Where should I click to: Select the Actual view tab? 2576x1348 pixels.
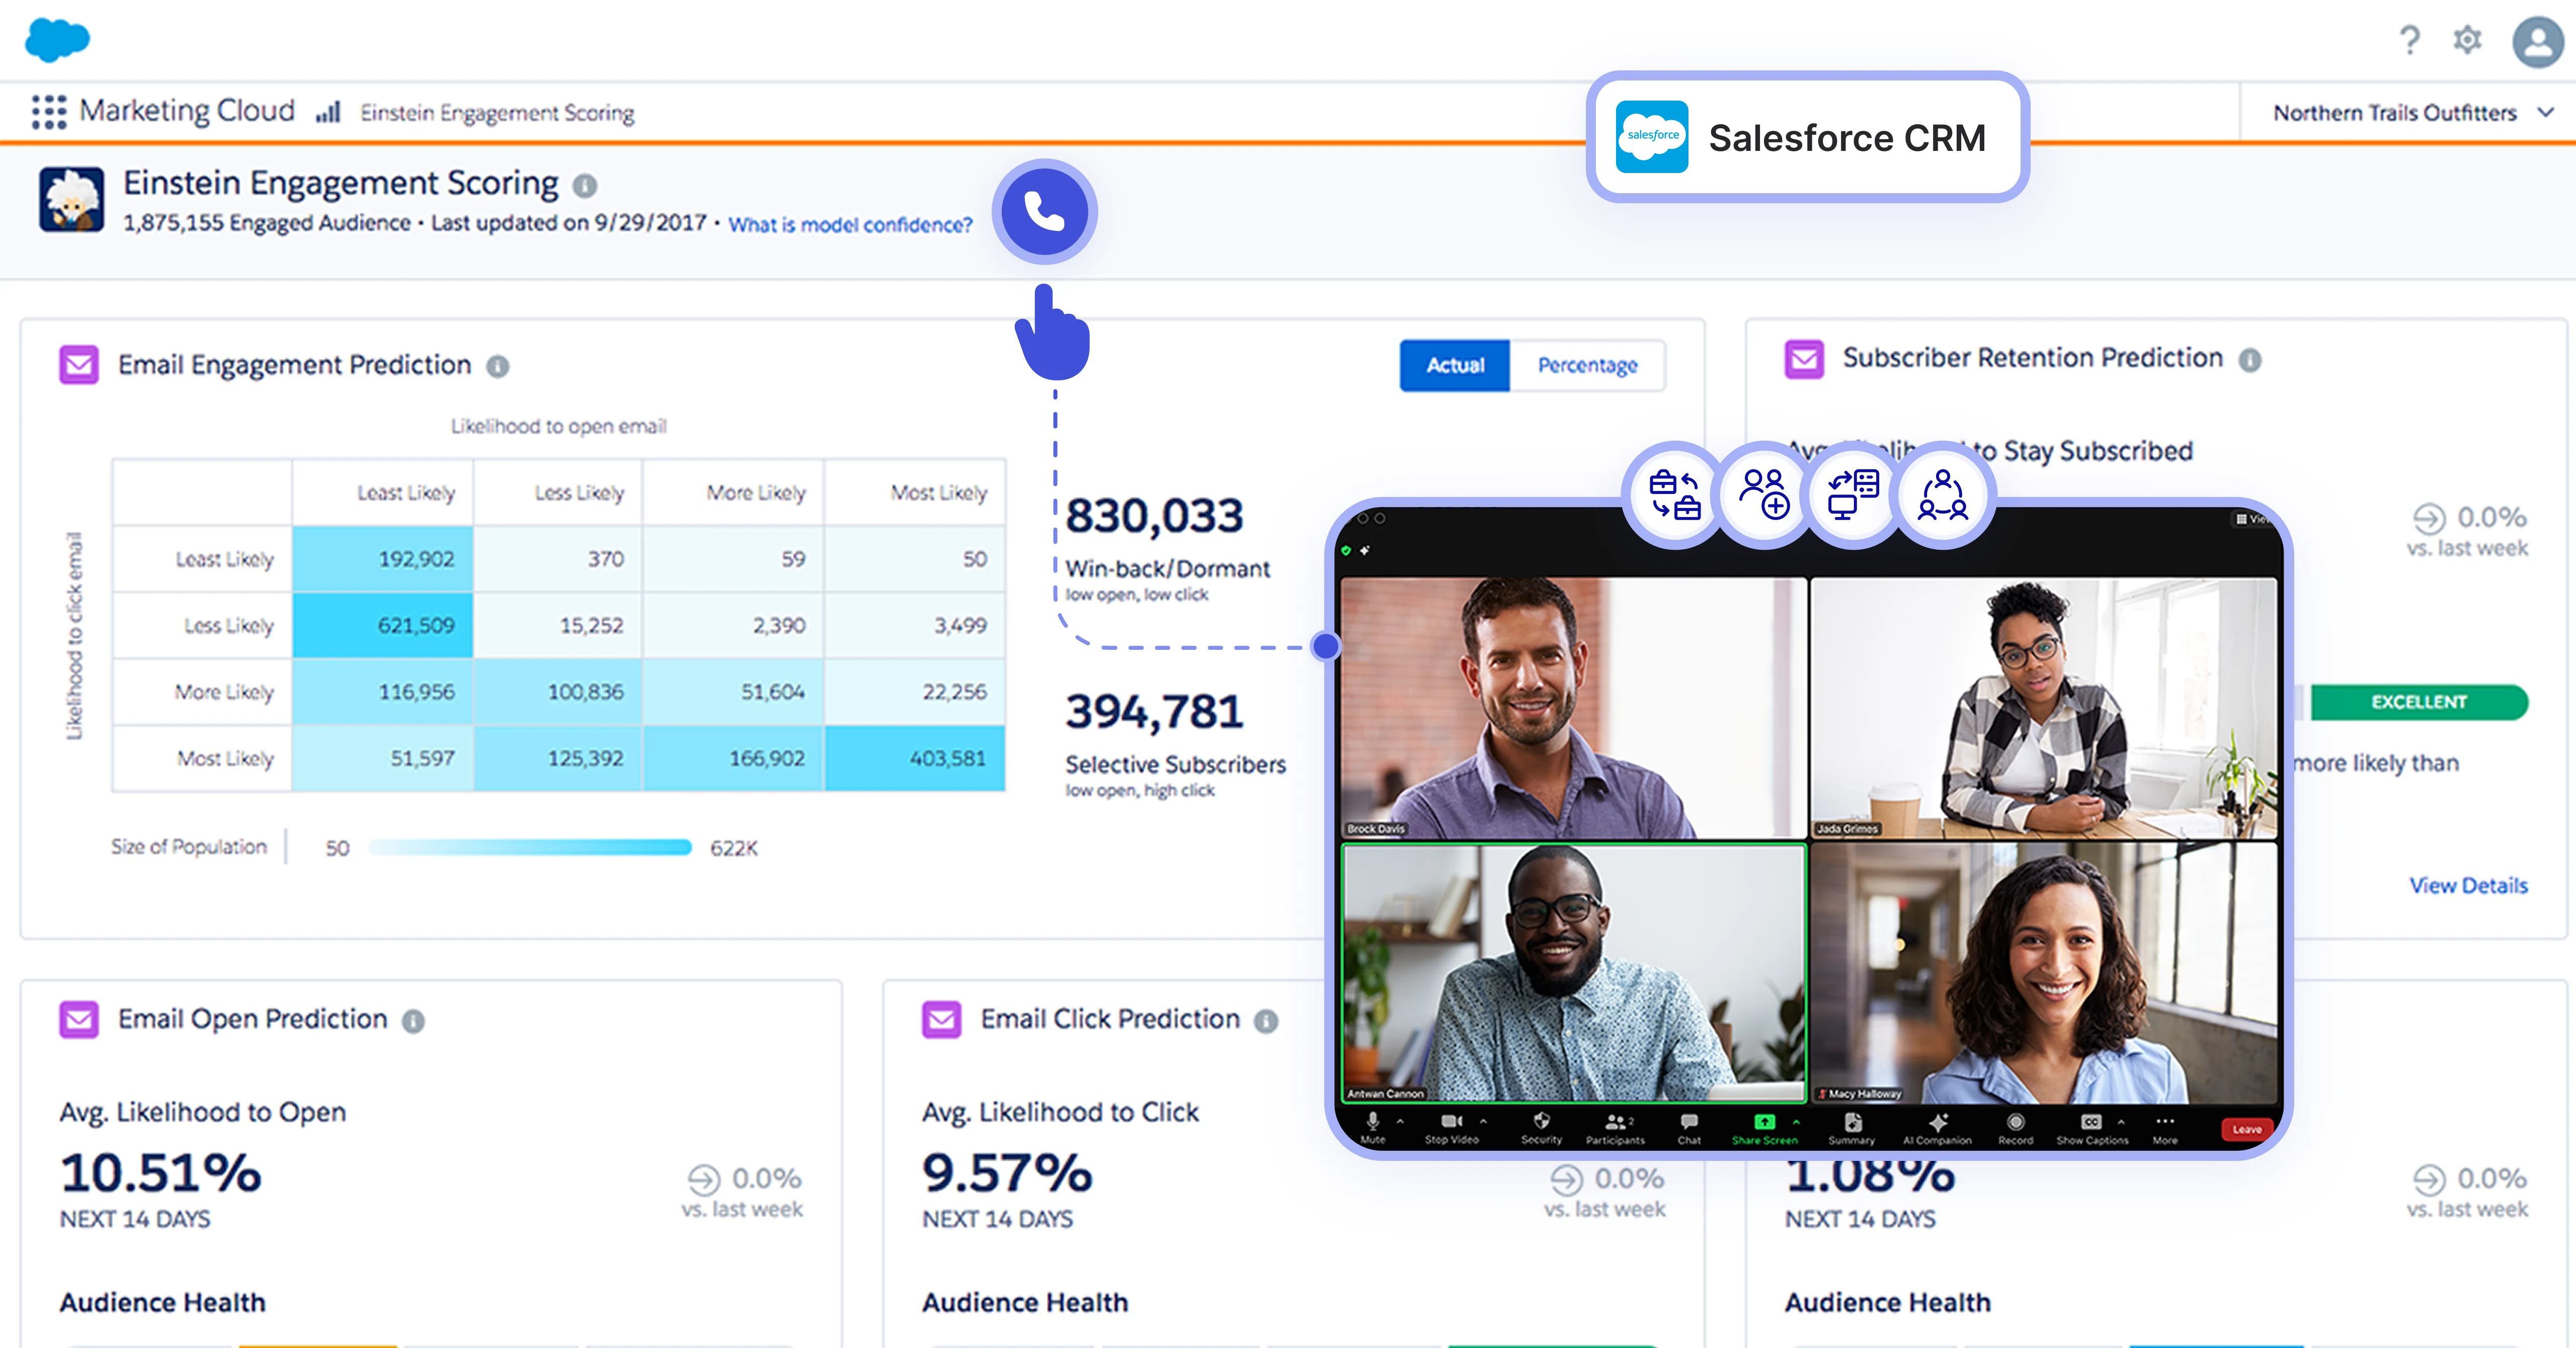(1454, 365)
